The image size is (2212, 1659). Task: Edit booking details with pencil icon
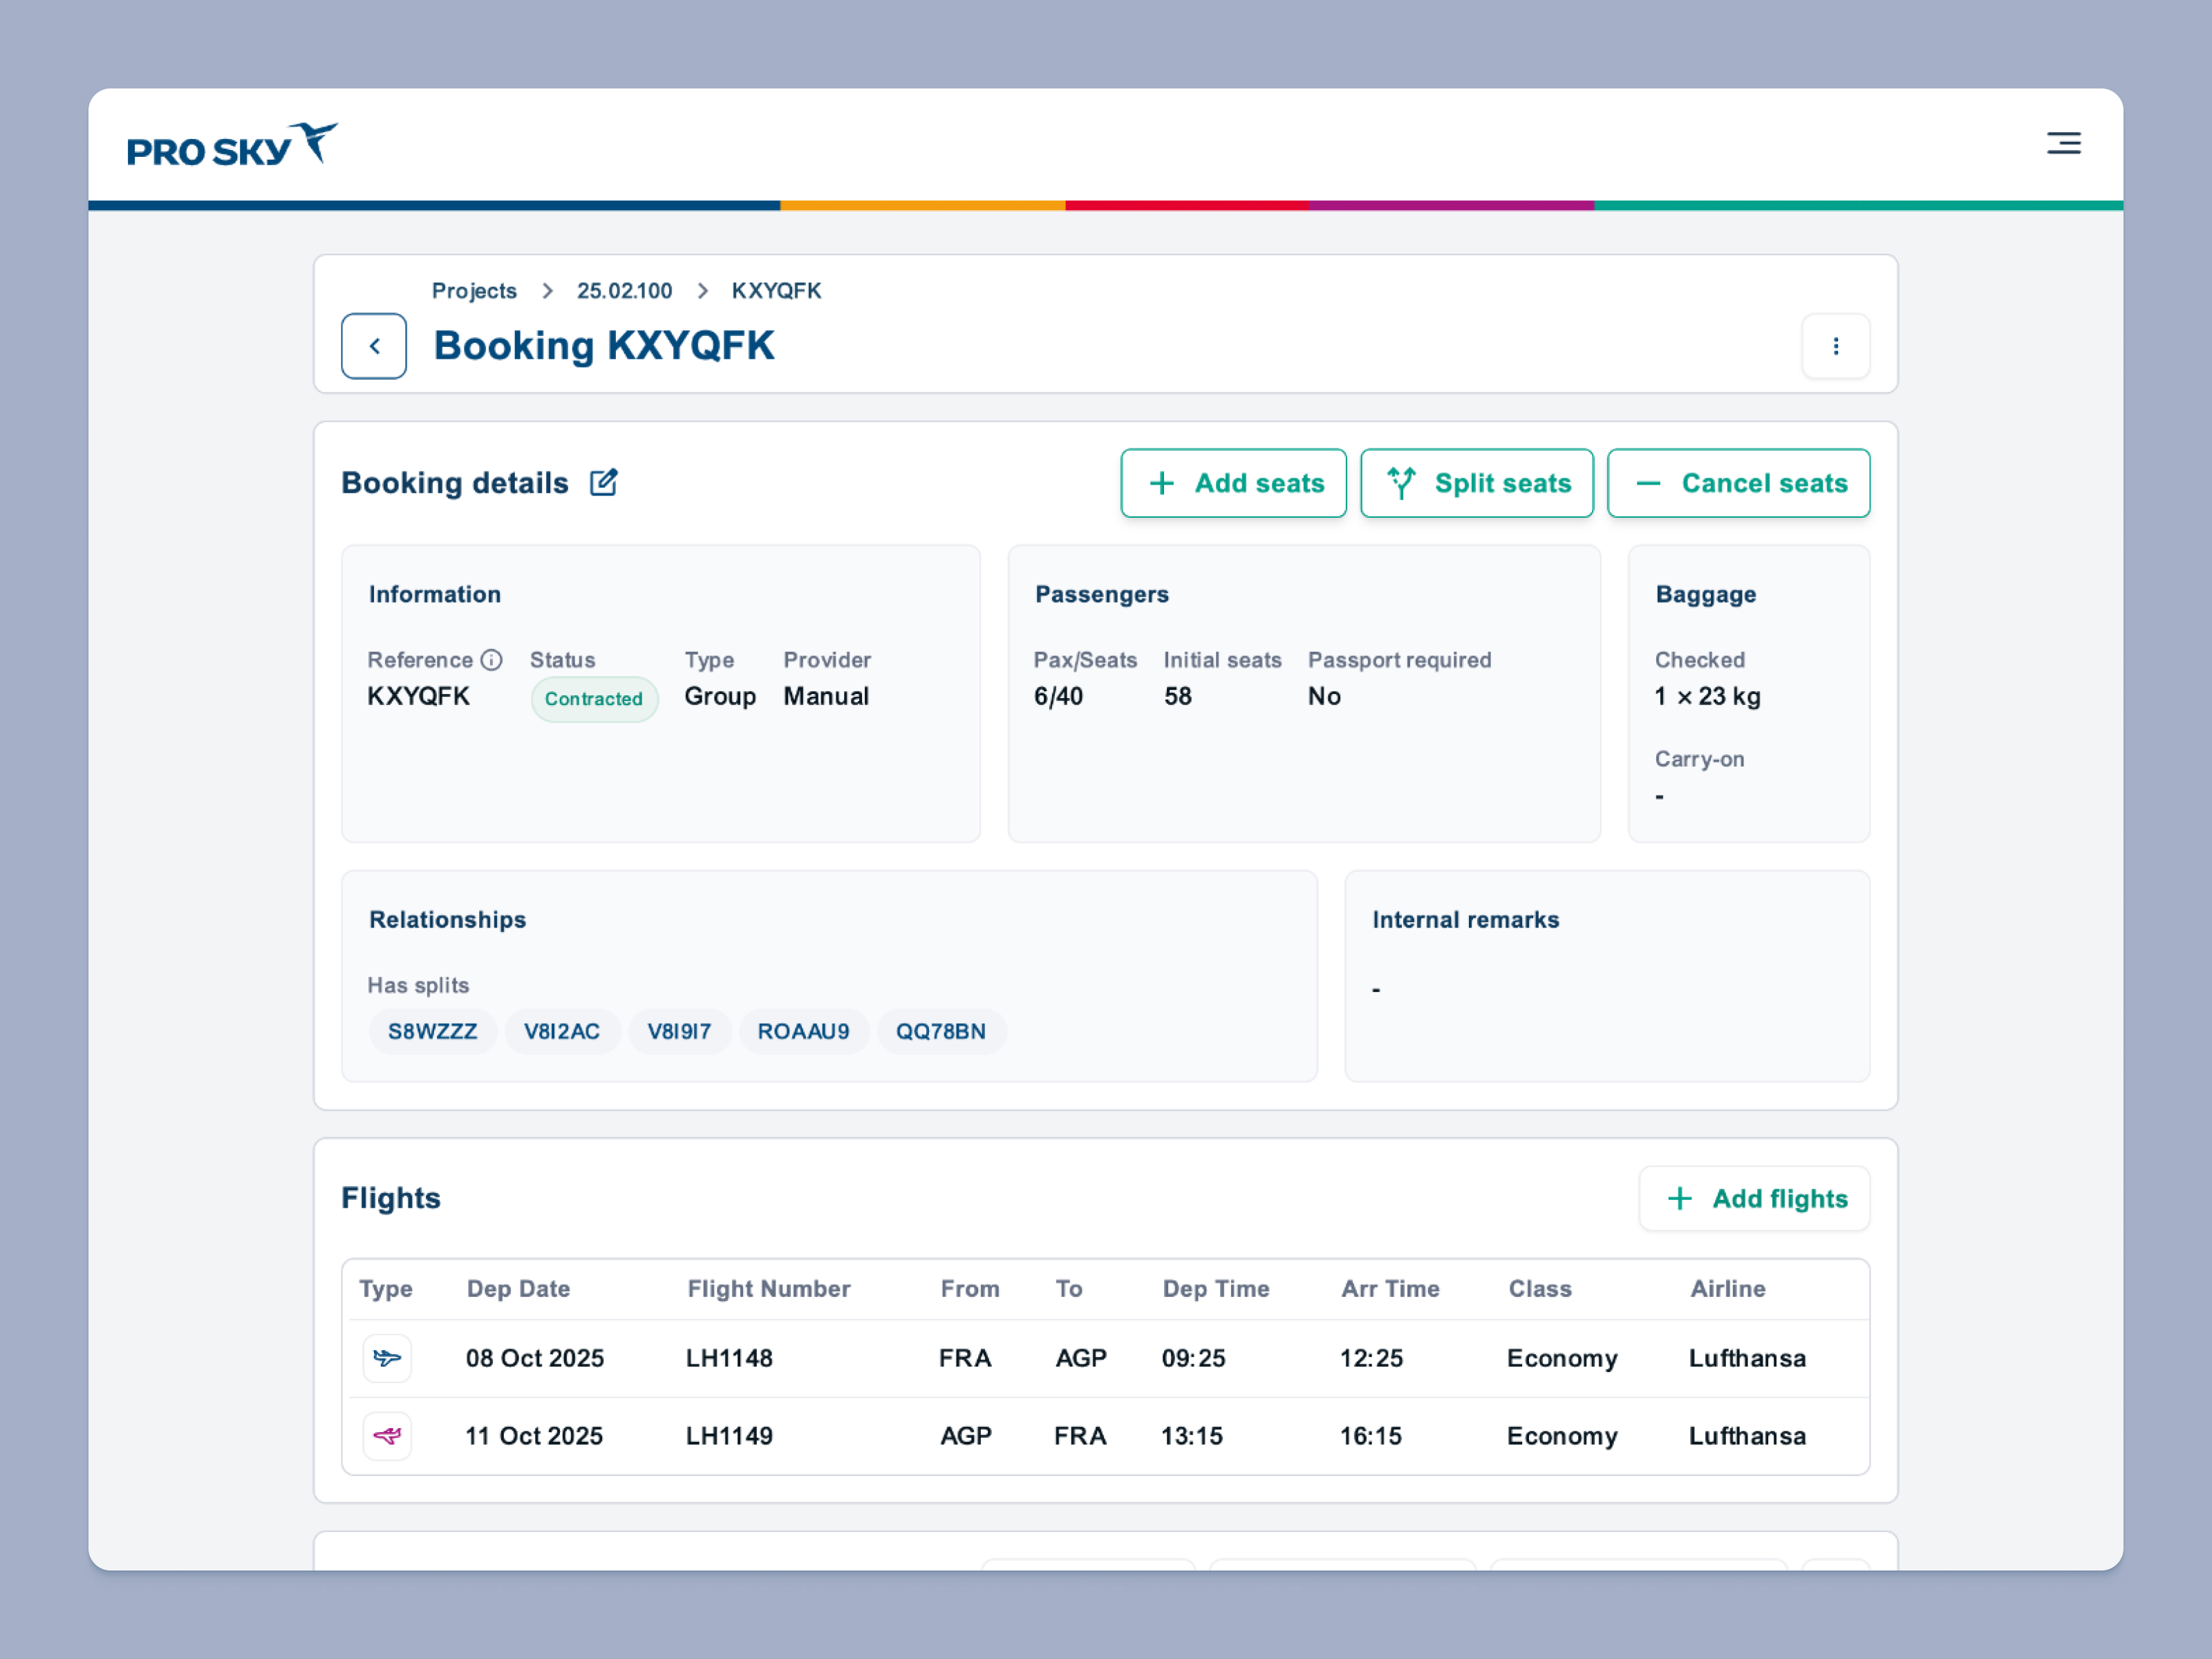click(x=604, y=482)
